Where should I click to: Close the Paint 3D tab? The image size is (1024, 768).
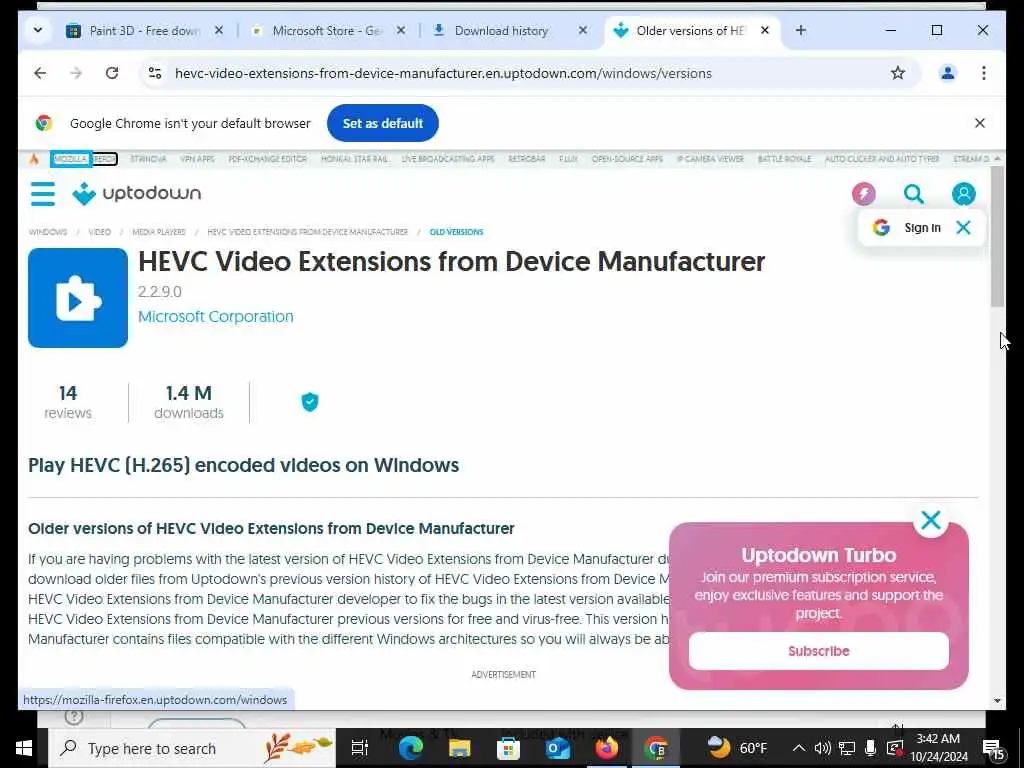[x=219, y=30]
